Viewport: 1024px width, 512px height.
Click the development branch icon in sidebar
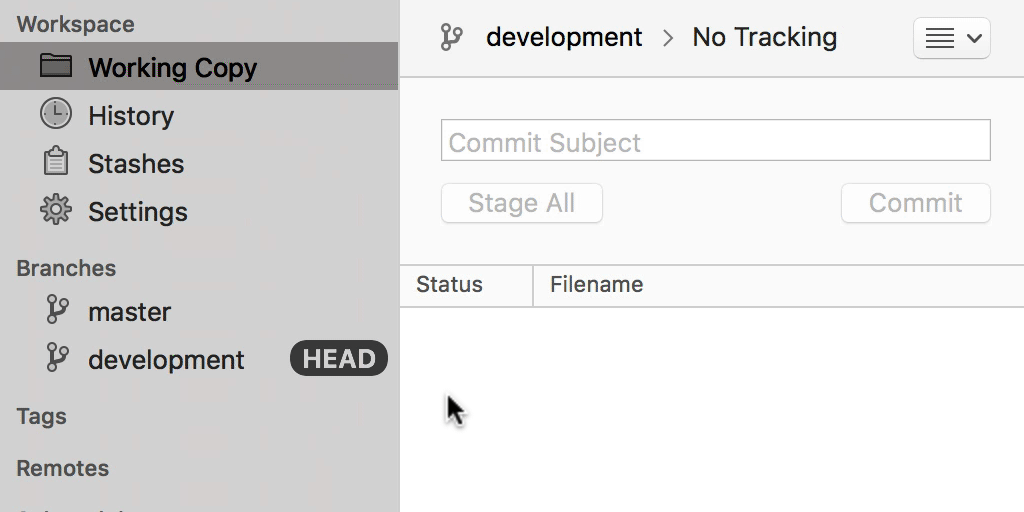click(58, 358)
